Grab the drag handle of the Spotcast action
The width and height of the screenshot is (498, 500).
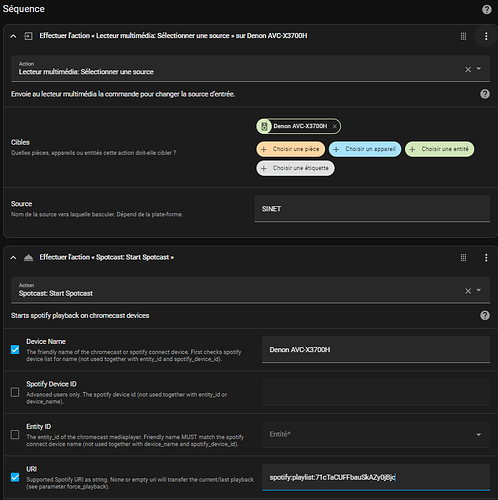pyautogui.click(x=463, y=257)
